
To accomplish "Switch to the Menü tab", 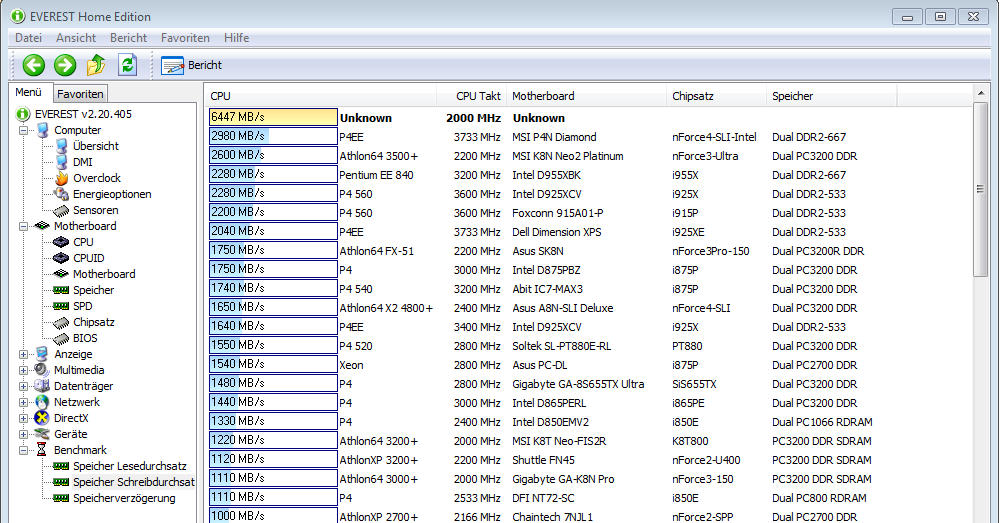I will (x=29, y=93).
